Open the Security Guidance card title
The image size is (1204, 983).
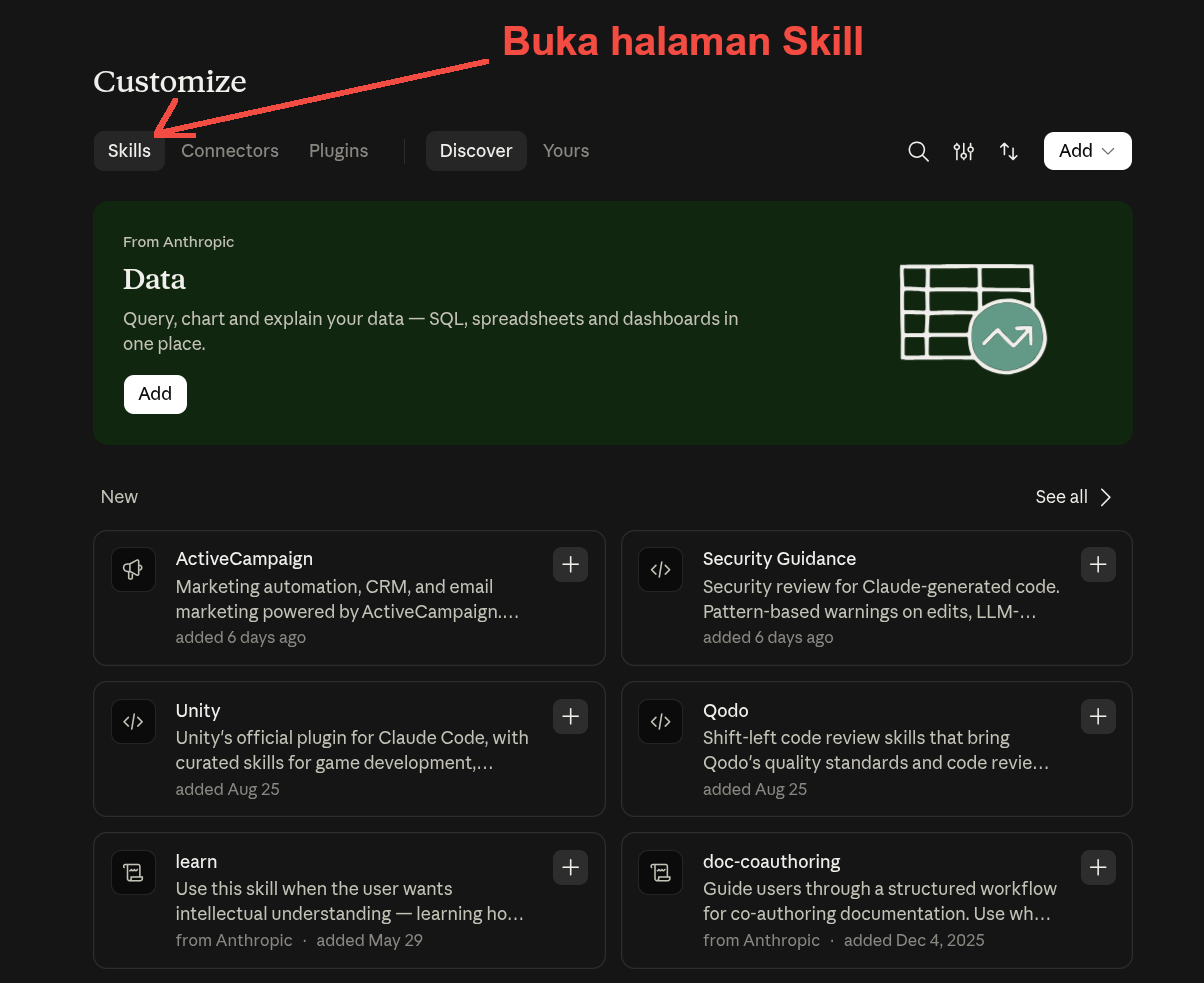point(779,559)
